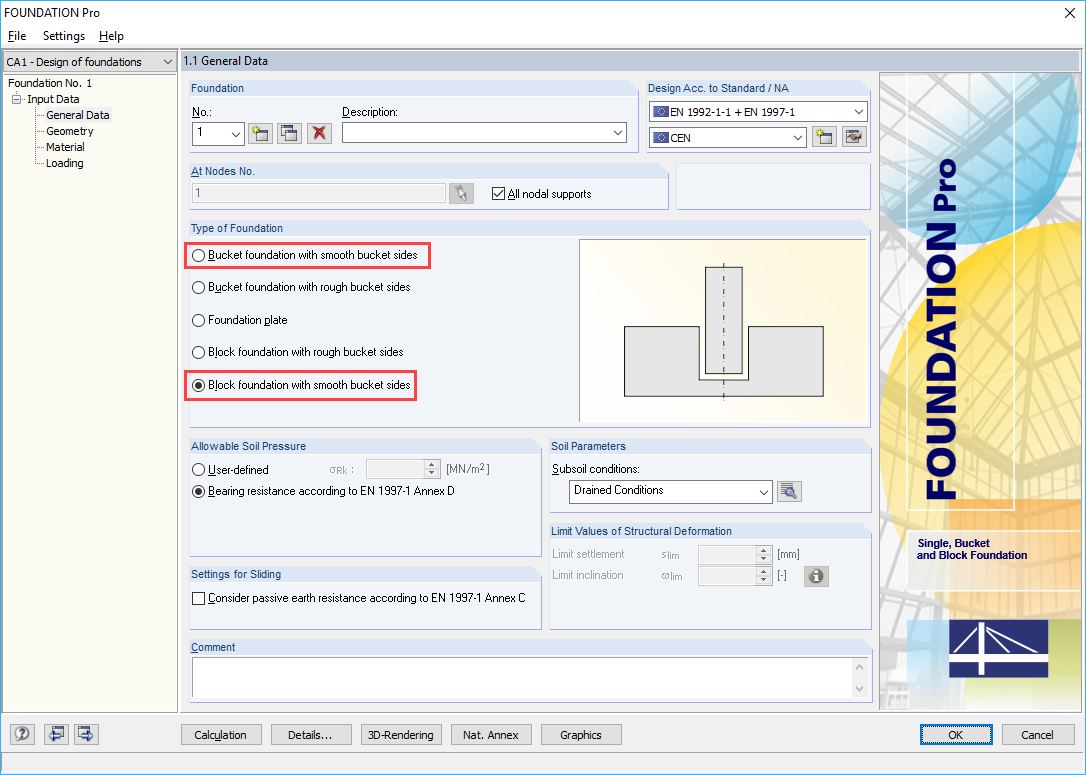Screen dimensions: 1086x775
Task: Open the CA1 - Design of foundations dropdown
Action: coord(89,62)
